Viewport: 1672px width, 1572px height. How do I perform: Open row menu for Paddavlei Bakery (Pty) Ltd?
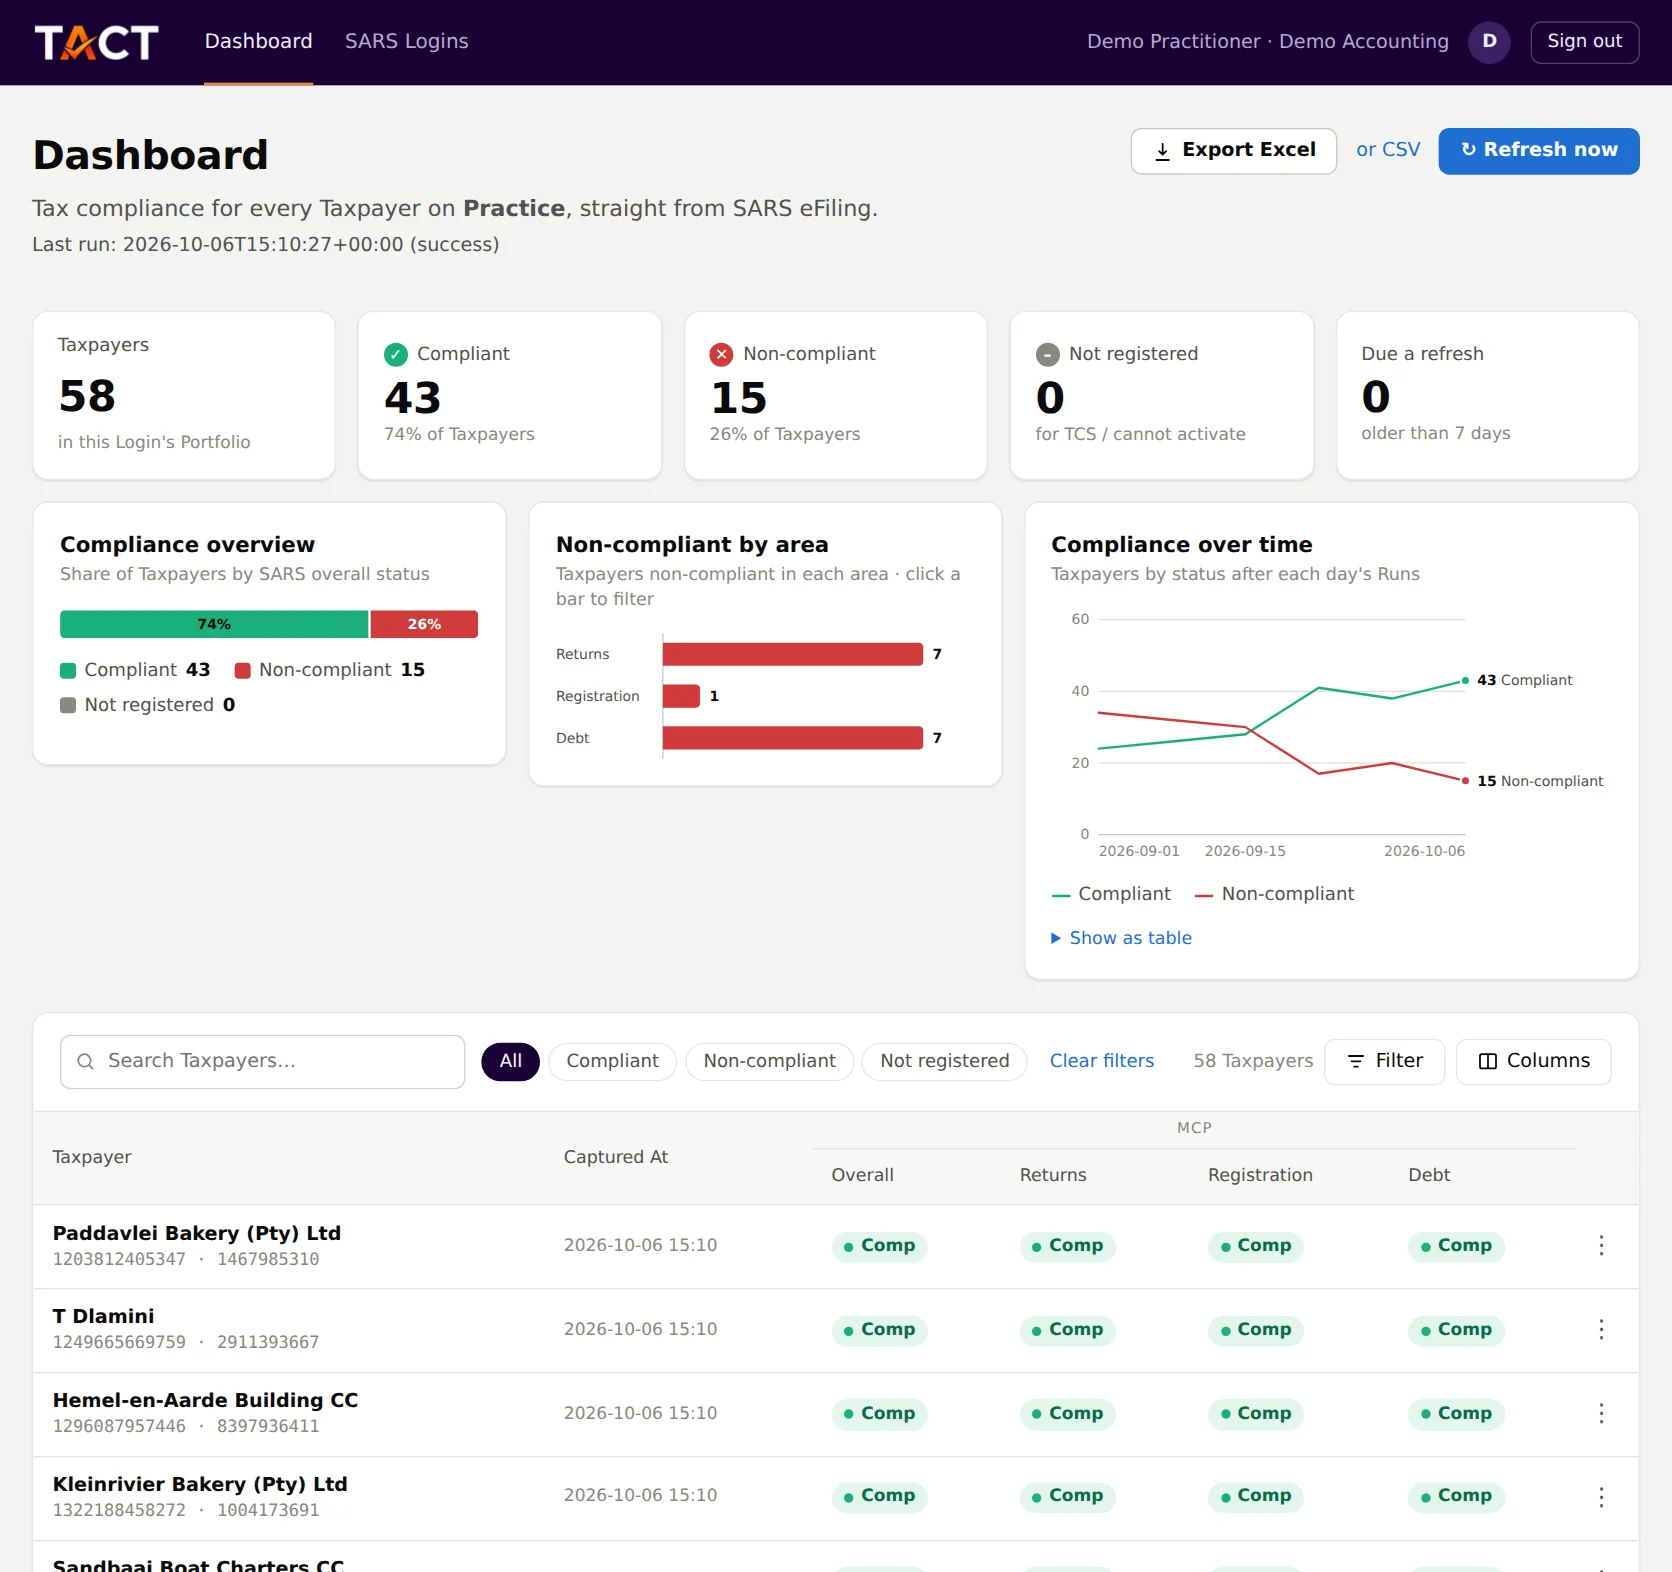coord(1601,1245)
